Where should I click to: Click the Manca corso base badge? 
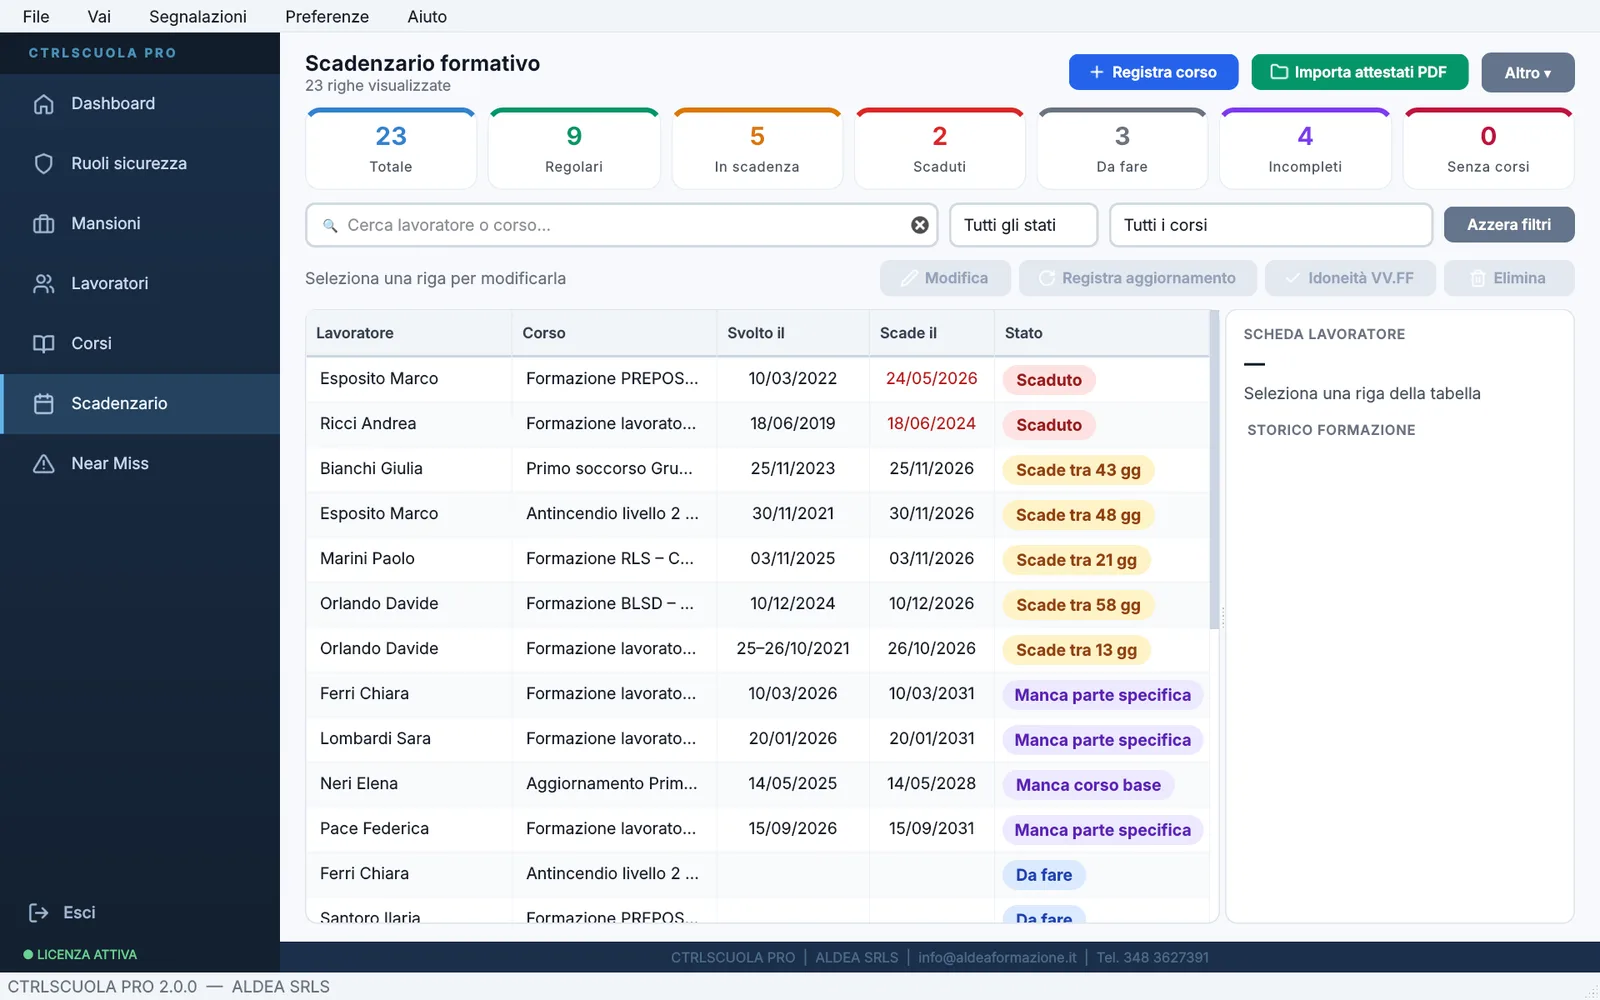1088,785
